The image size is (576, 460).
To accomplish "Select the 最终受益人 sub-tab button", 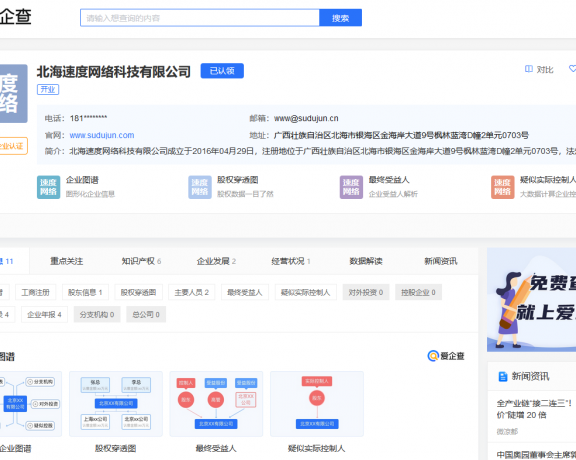I will [x=245, y=292].
